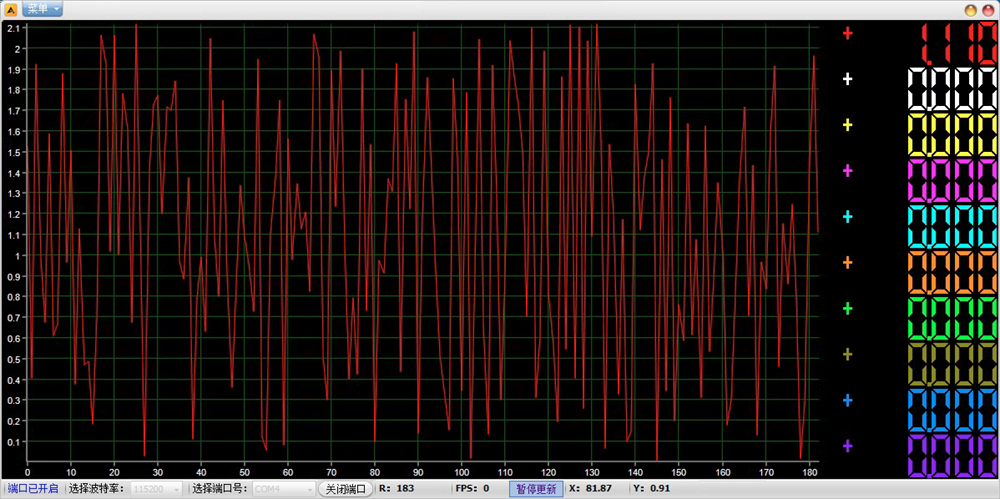This screenshot has height=499, width=1000.
Task: Click the white plus channel marker
Action: pos(848,79)
